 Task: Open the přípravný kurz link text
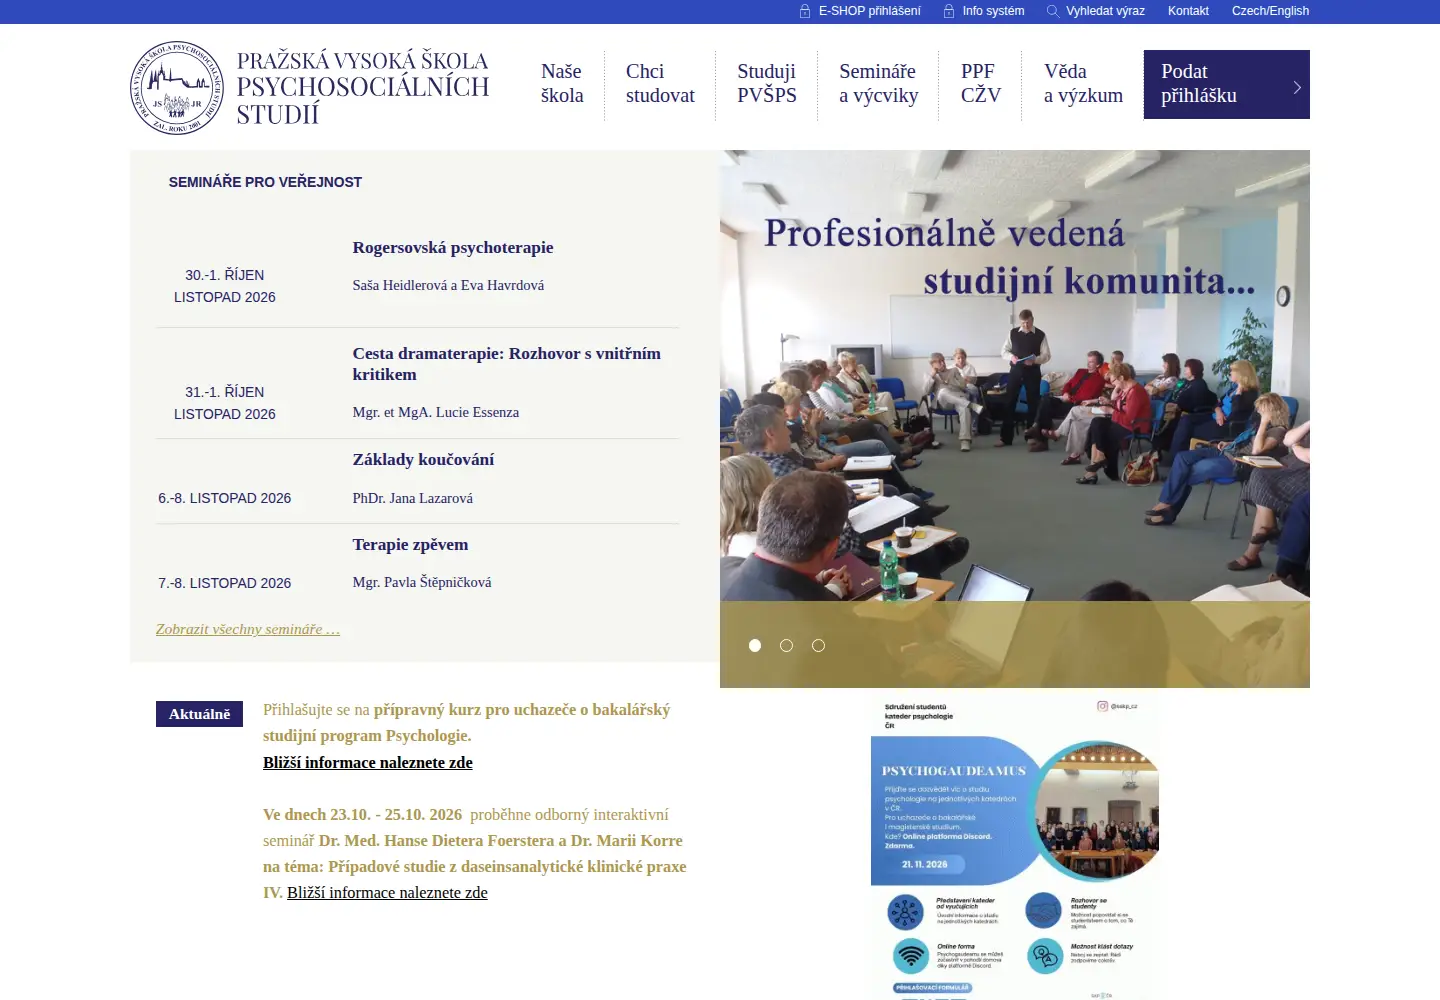pos(466,722)
